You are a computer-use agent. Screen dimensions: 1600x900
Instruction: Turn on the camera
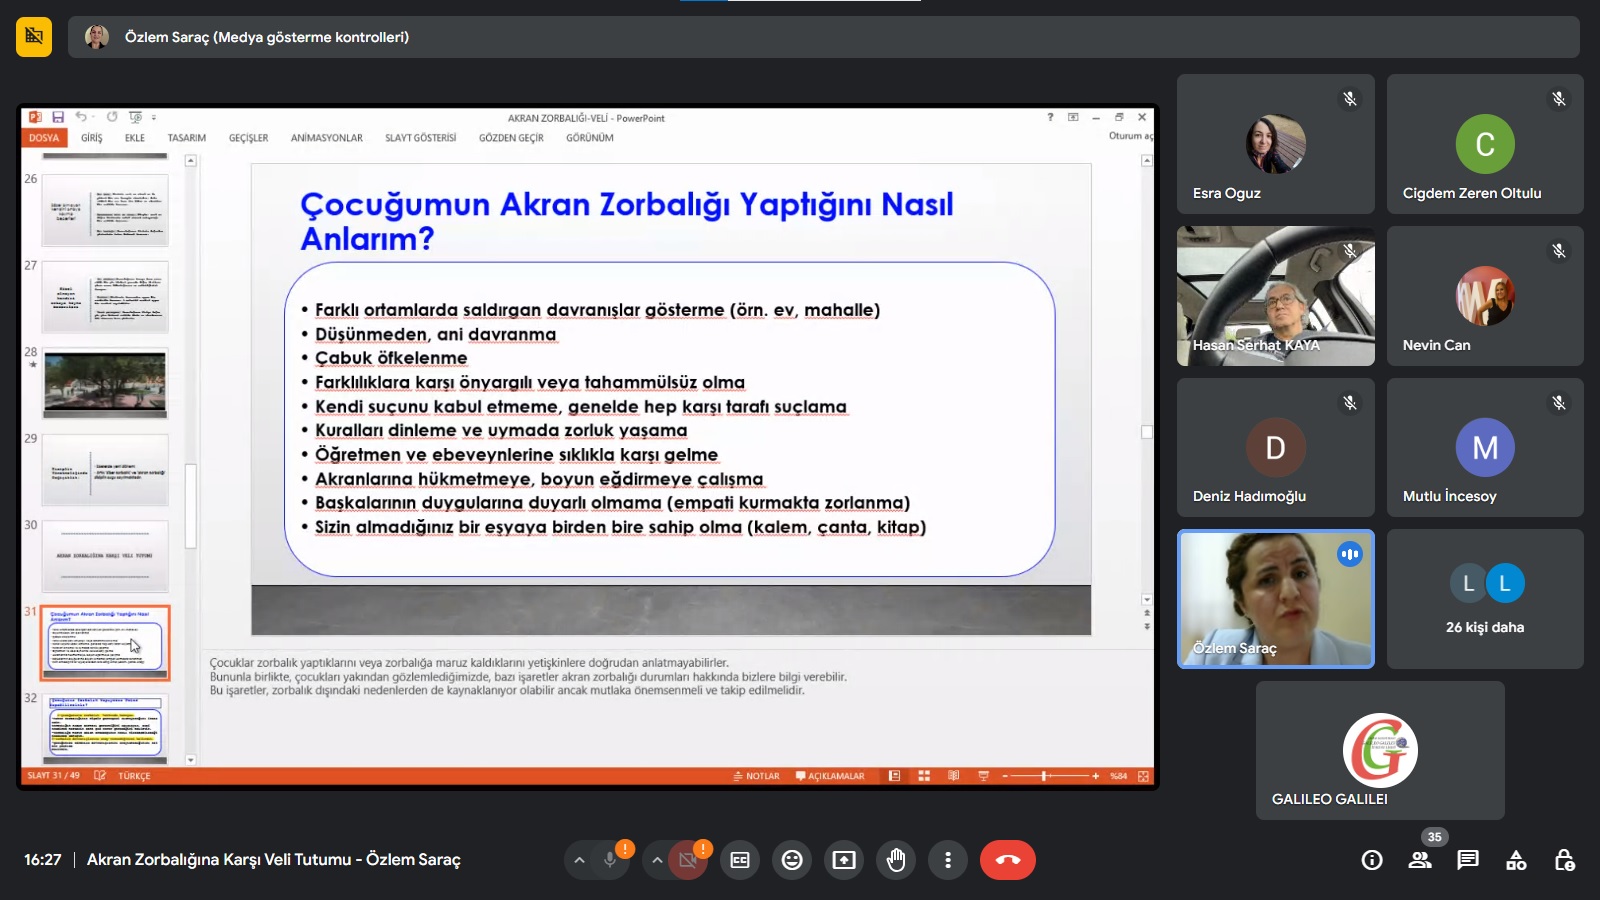688,860
